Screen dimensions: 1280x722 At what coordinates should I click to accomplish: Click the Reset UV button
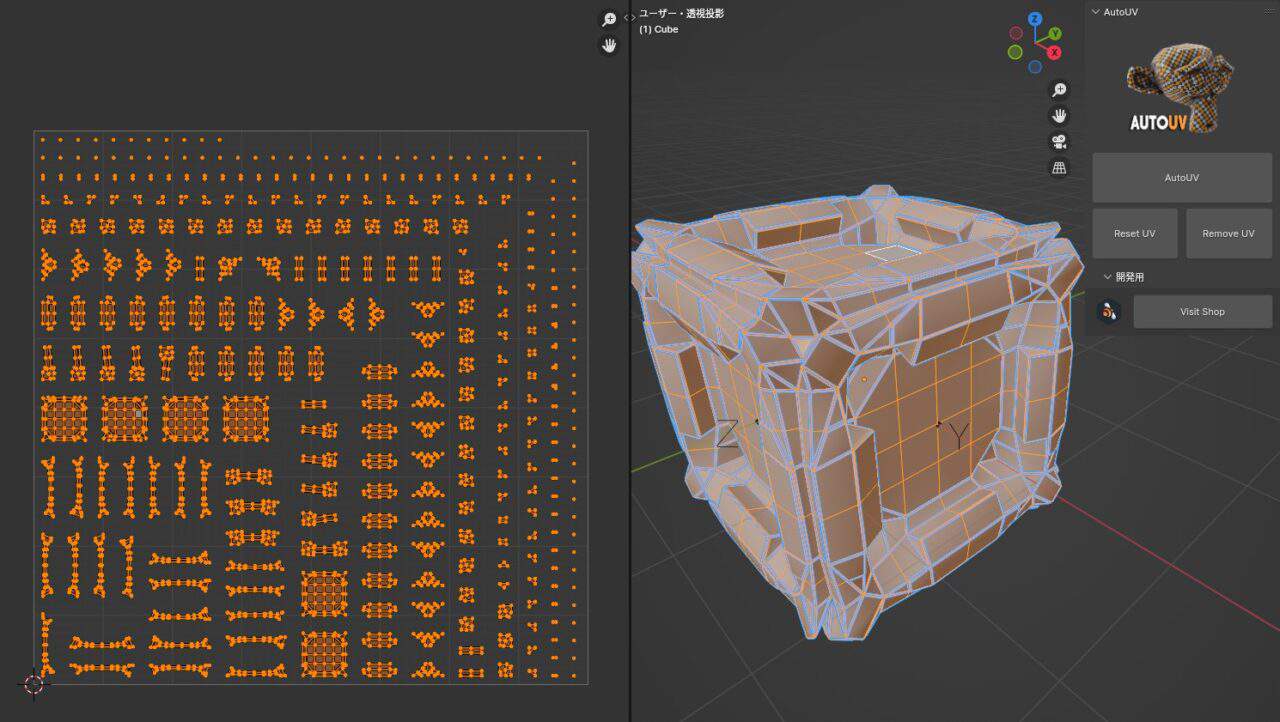pyautogui.click(x=1134, y=233)
